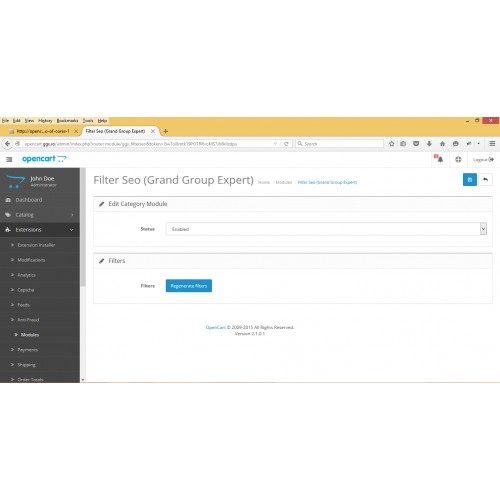Open the Status dropdown showing Enabled
Screen dimensions: 500x500
pyautogui.click(x=326, y=229)
